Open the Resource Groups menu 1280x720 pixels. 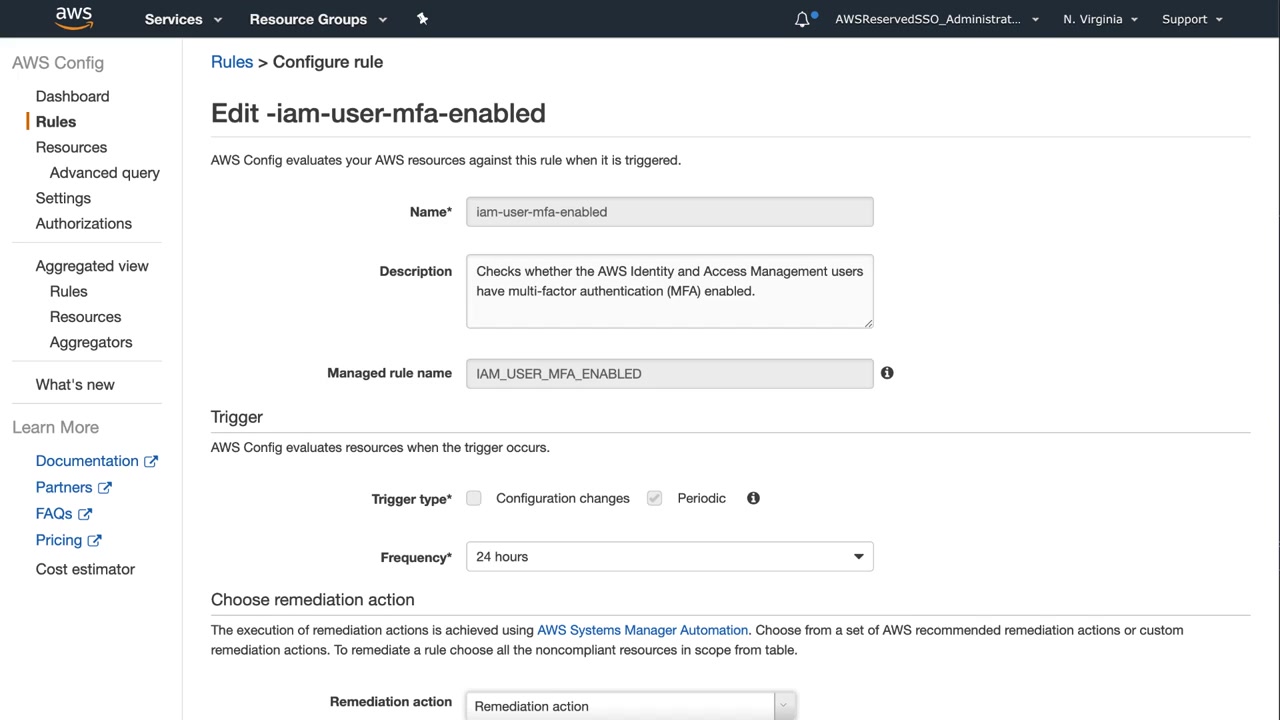(x=317, y=19)
